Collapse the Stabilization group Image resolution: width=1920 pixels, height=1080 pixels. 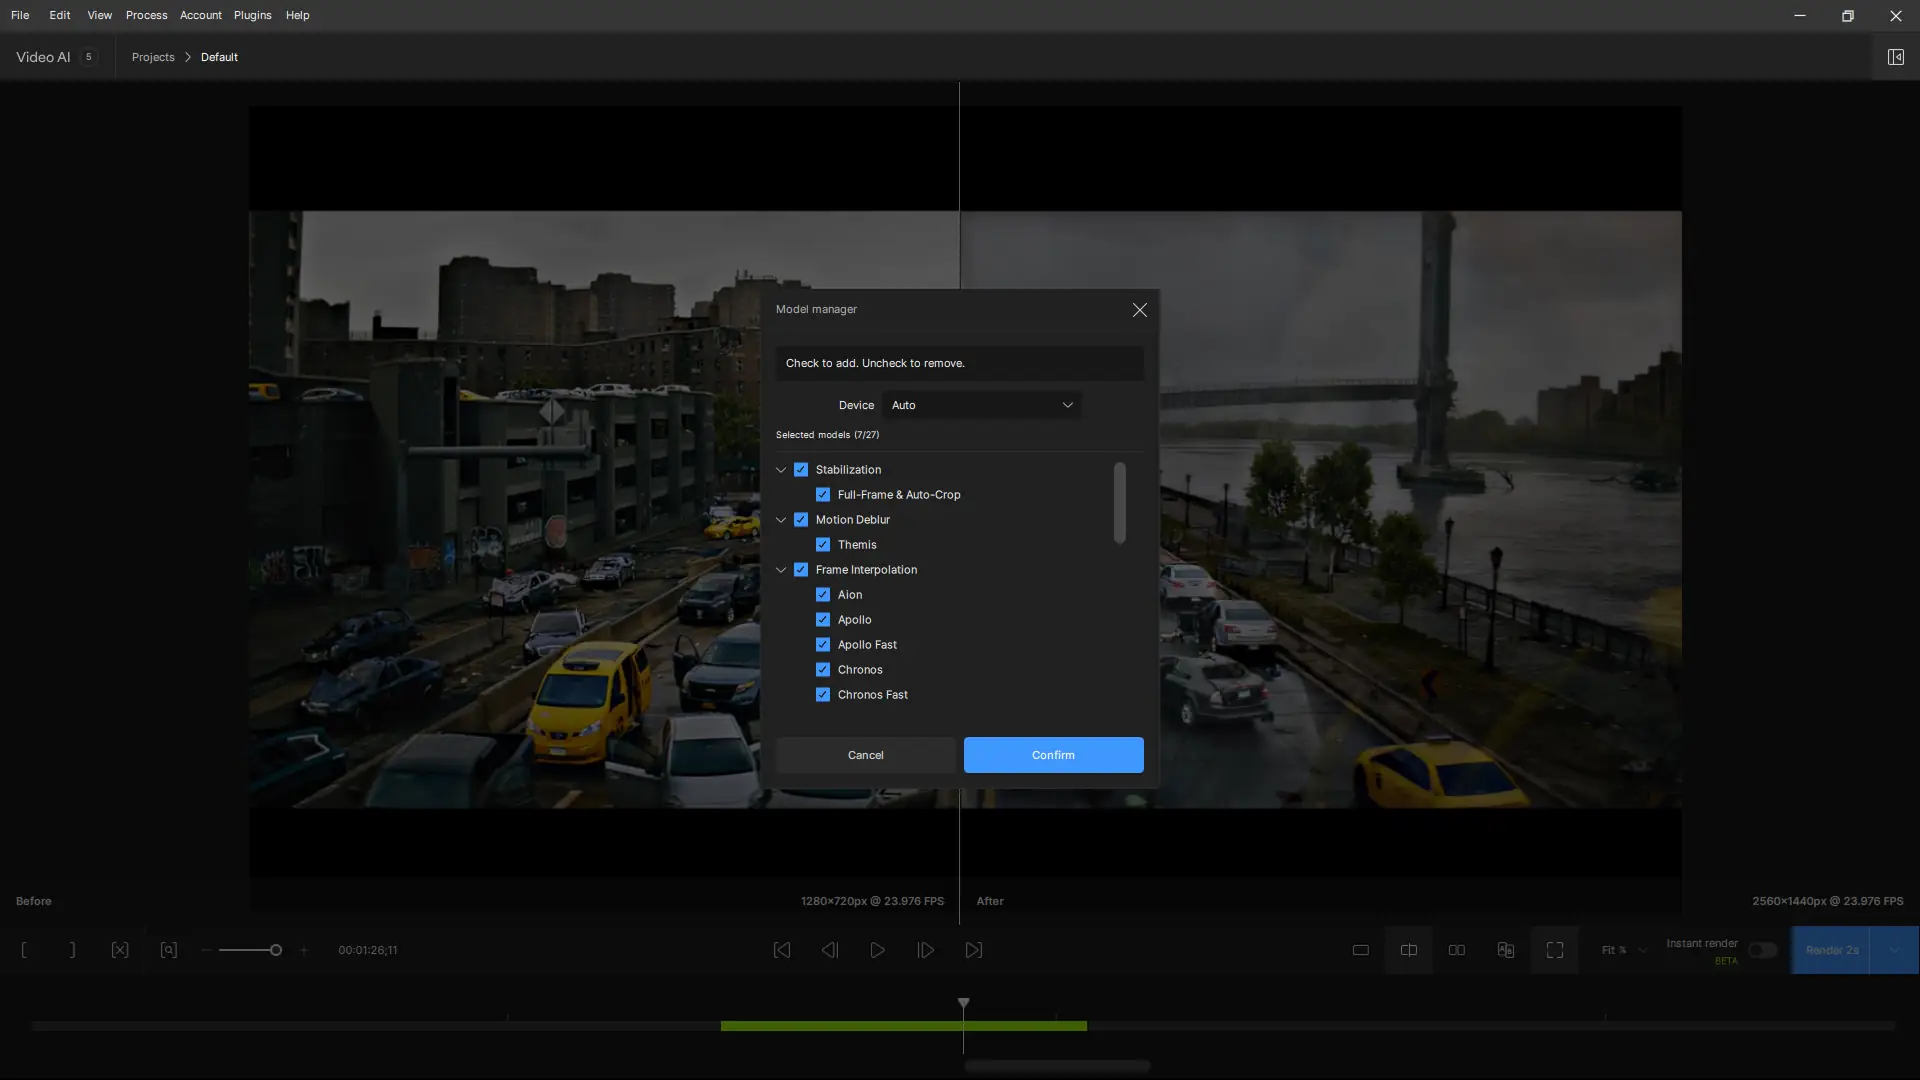coord(781,470)
